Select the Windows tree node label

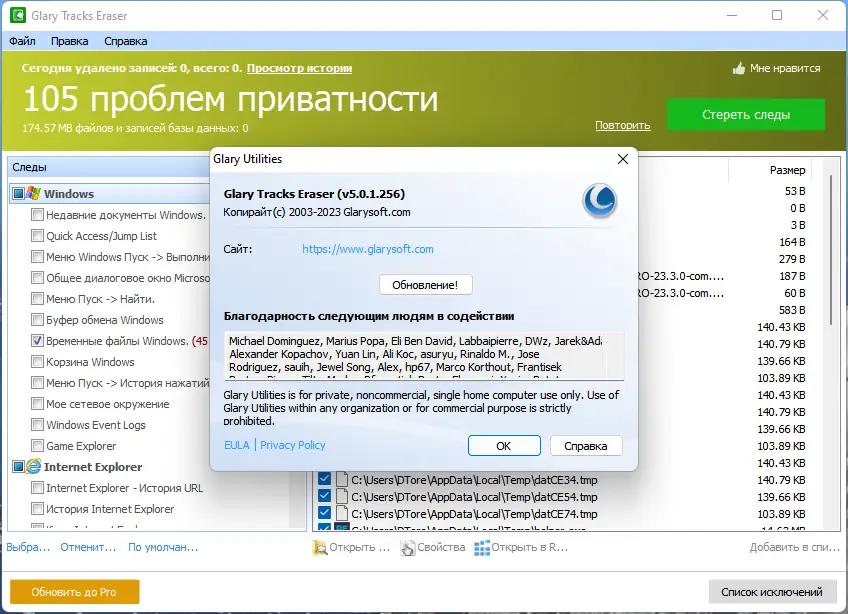tap(69, 194)
